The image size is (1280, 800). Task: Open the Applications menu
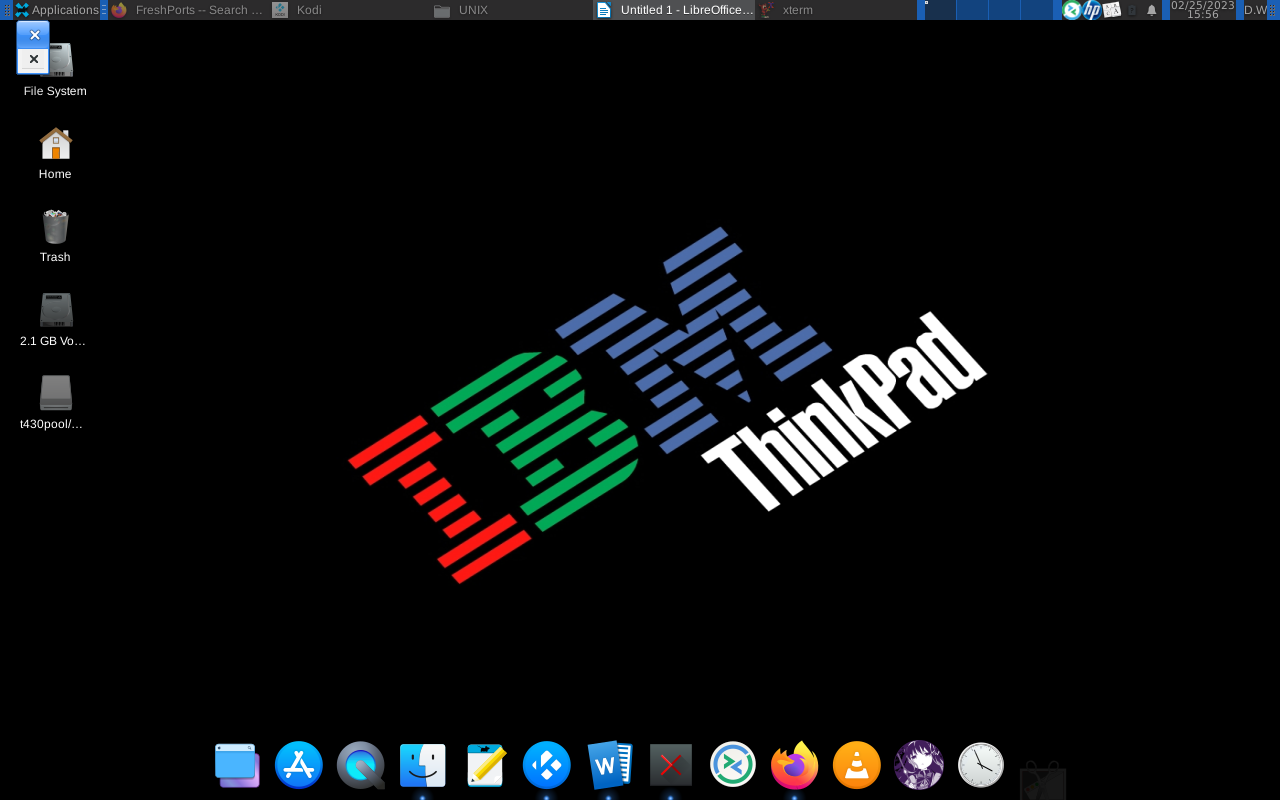pyautogui.click(x=56, y=10)
